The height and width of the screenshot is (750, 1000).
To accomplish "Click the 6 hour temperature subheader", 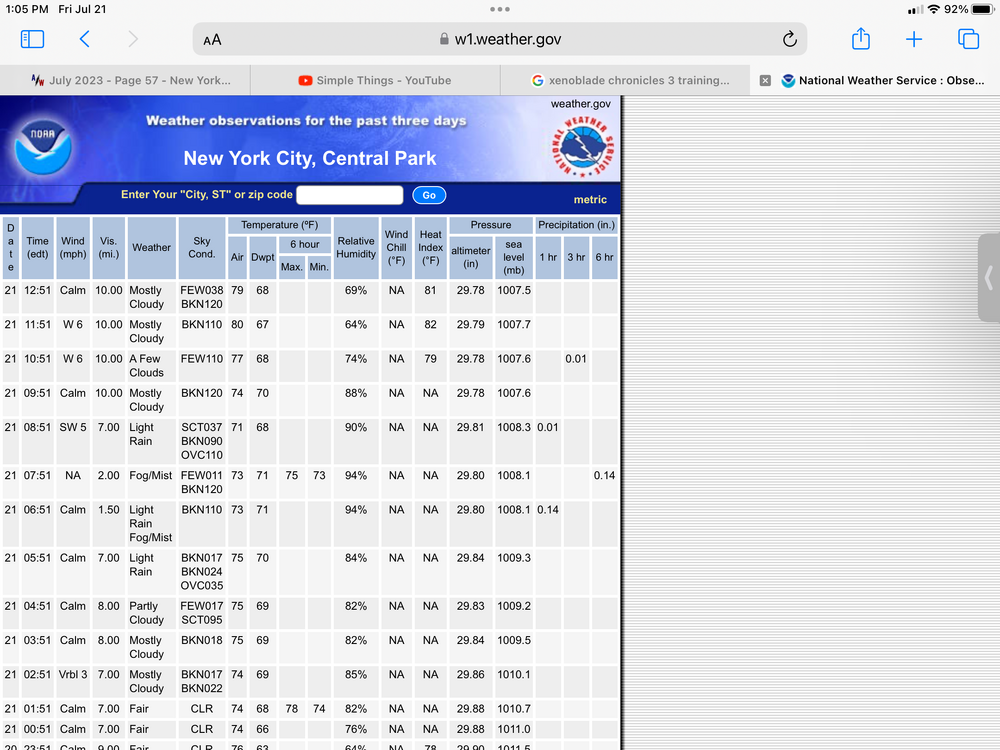I will 305,244.
